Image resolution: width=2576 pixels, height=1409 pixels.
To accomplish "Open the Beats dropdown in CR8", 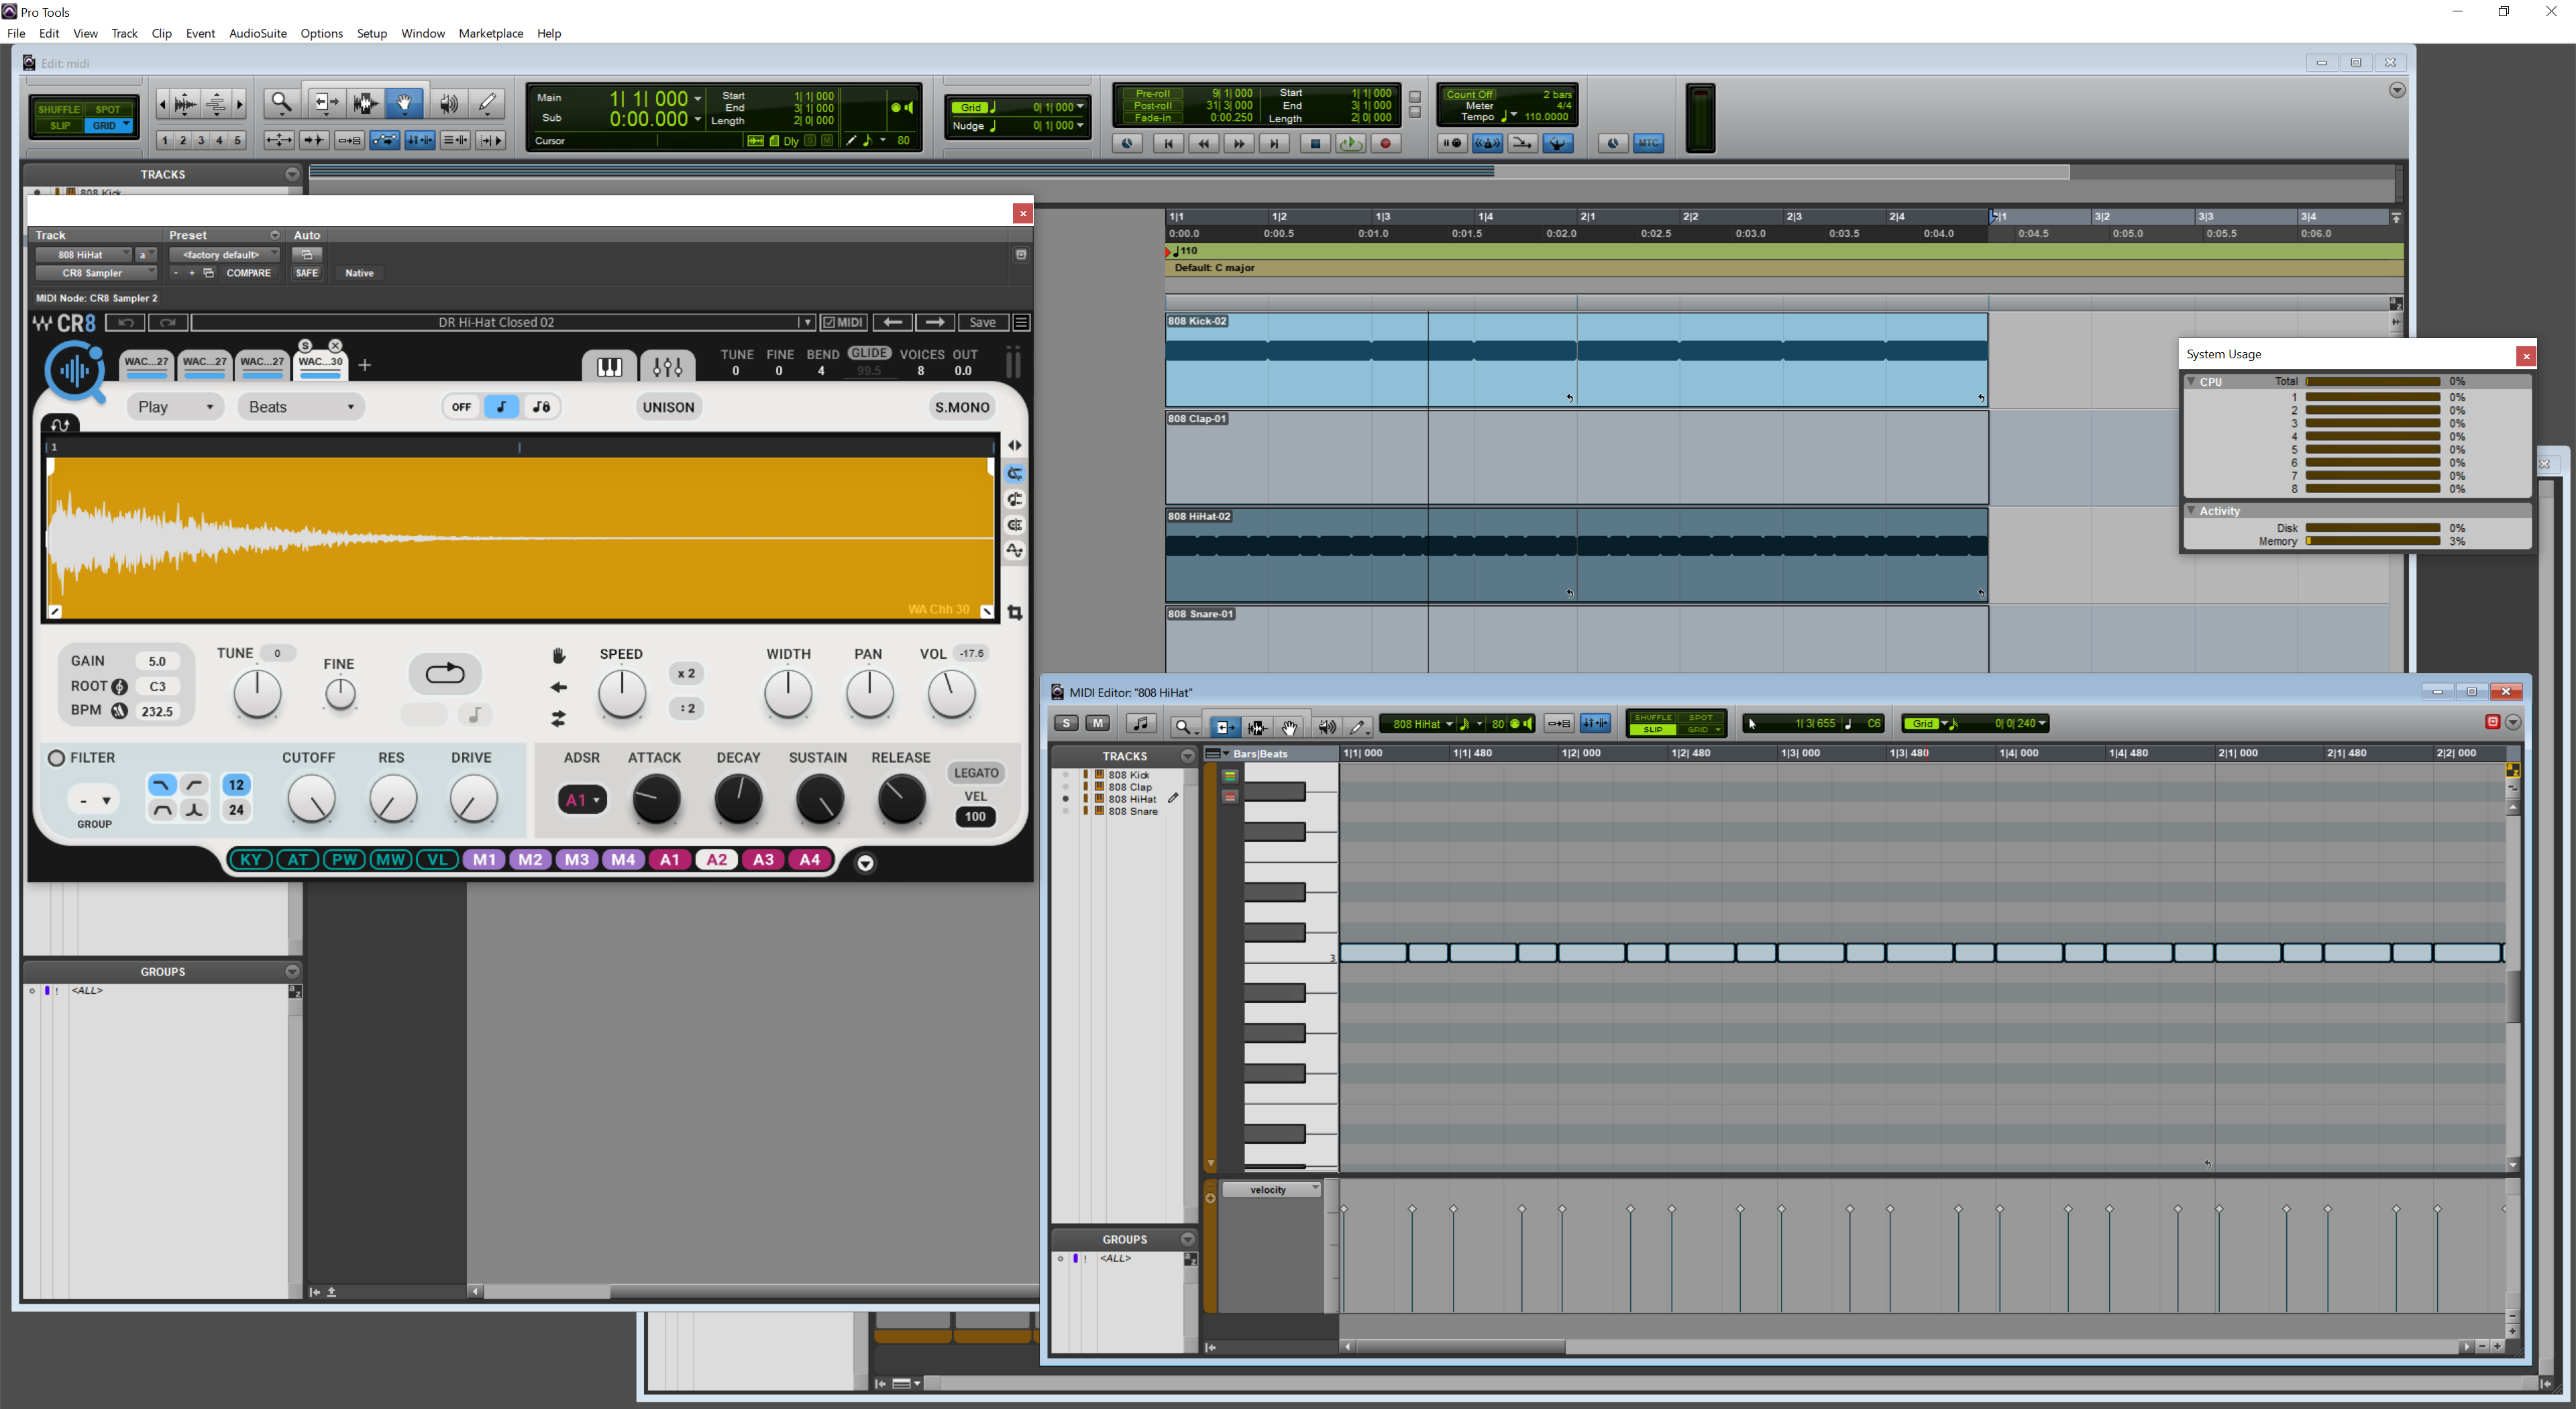I will pyautogui.click(x=300, y=407).
